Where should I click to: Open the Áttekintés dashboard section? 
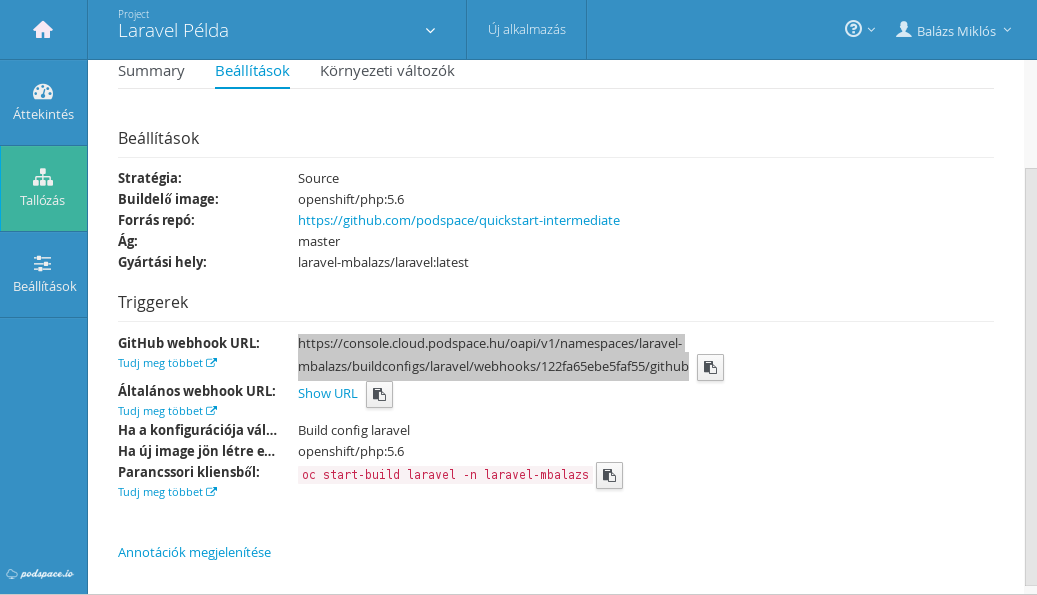pos(44,102)
